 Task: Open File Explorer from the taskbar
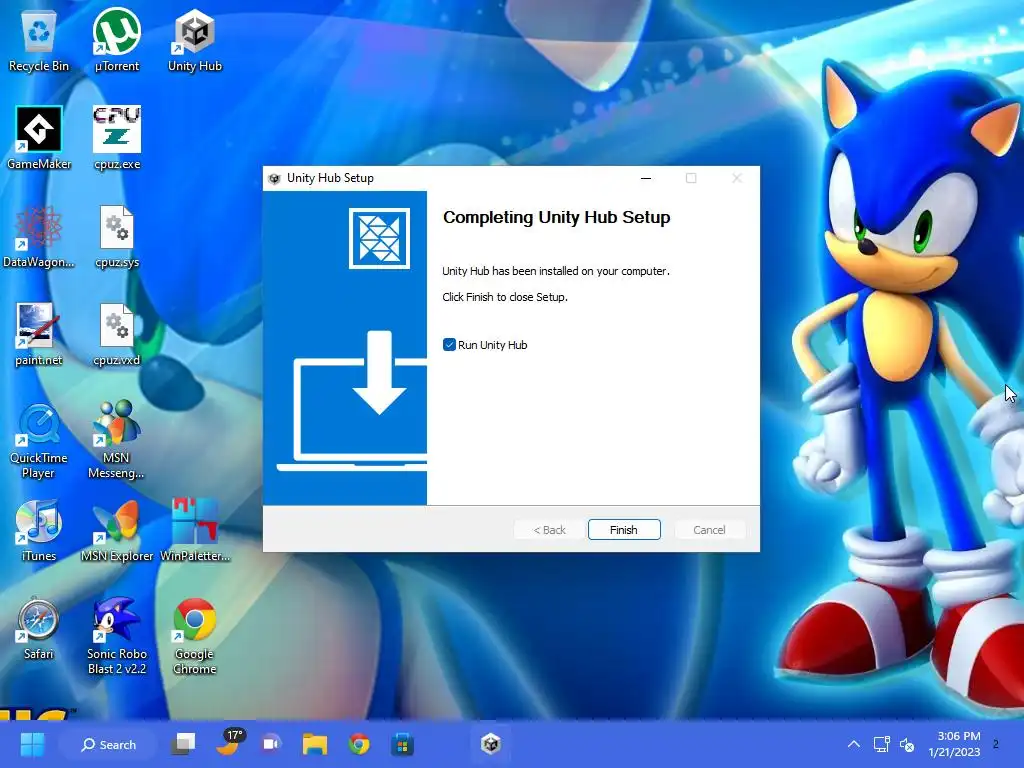click(315, 744)
